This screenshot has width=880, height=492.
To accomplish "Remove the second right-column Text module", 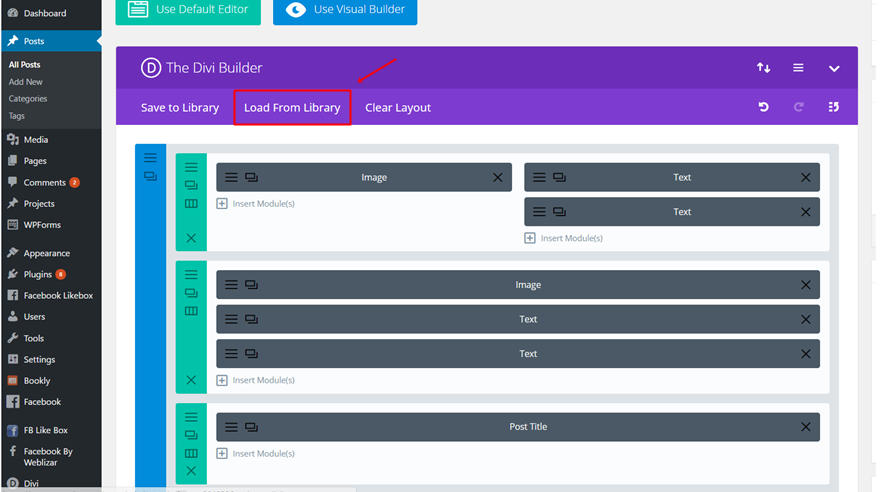I will (x=805, y=212).
